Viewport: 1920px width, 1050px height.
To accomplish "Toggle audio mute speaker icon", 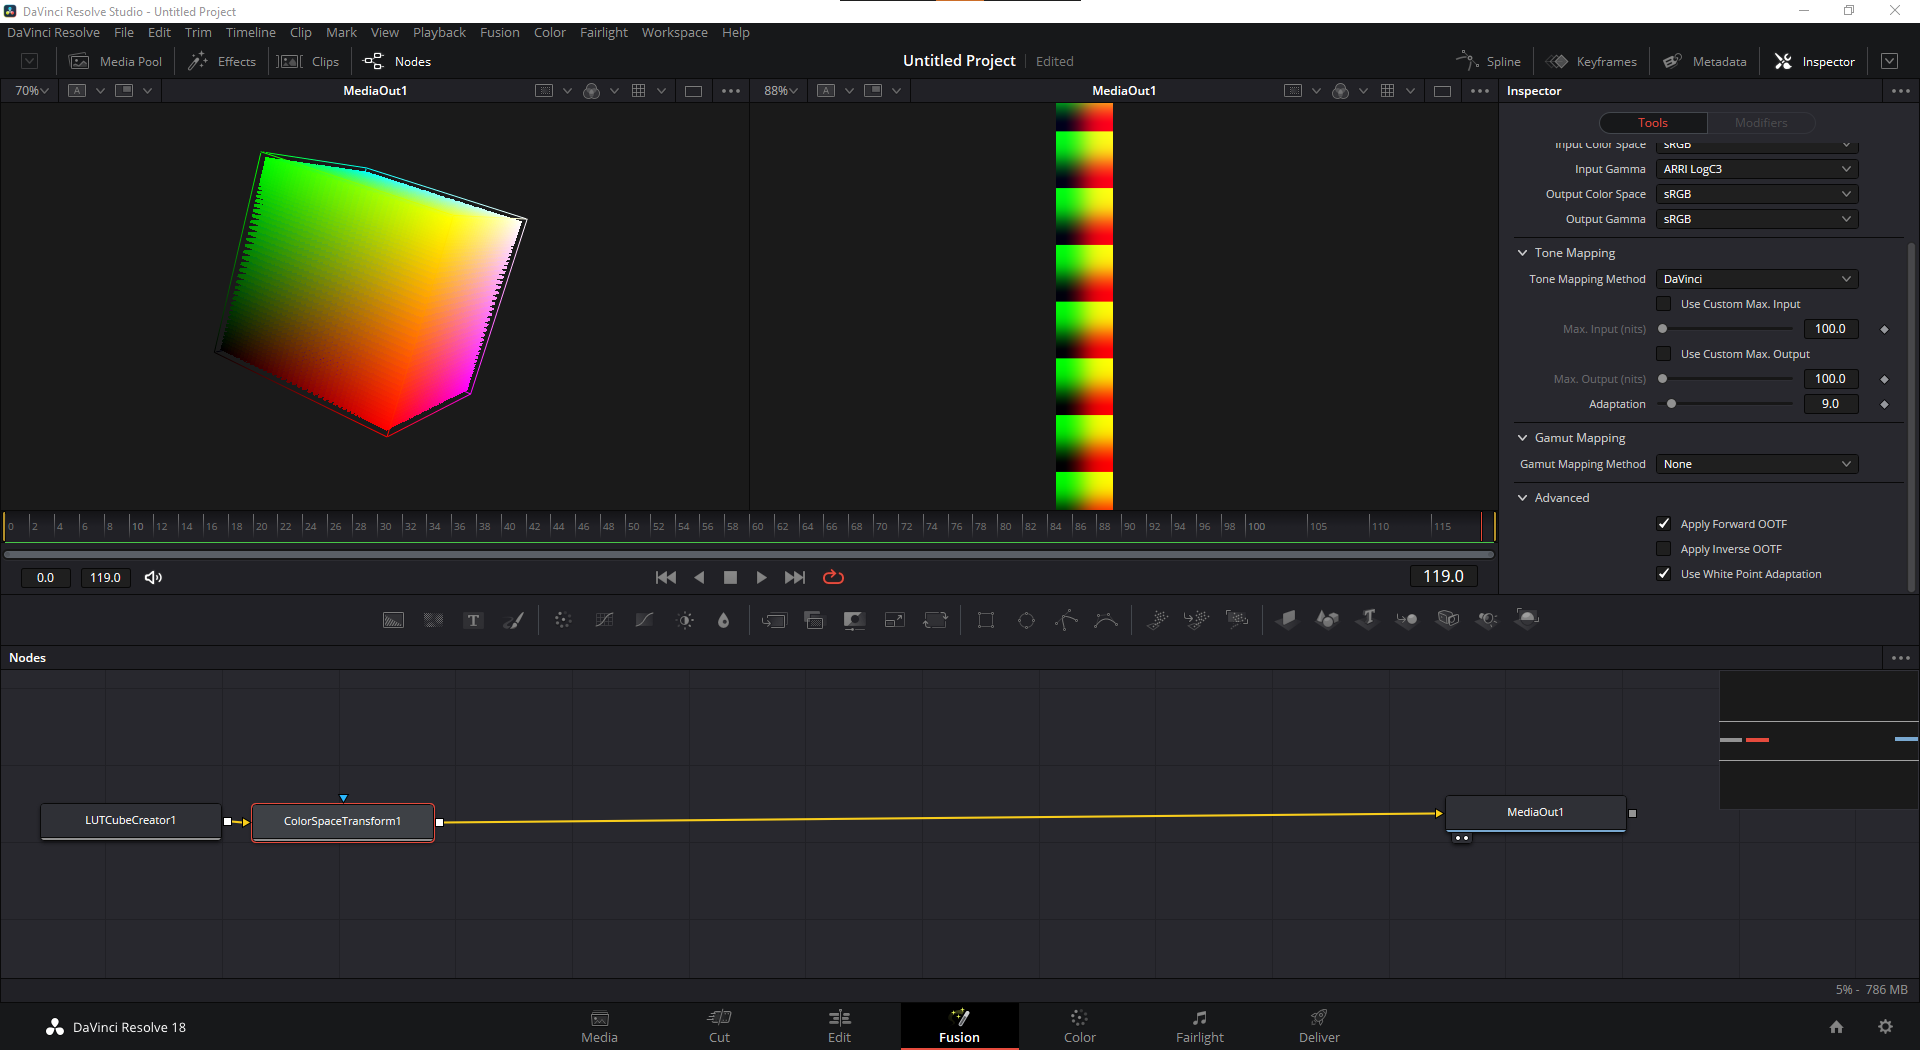I will pos(153,577).
